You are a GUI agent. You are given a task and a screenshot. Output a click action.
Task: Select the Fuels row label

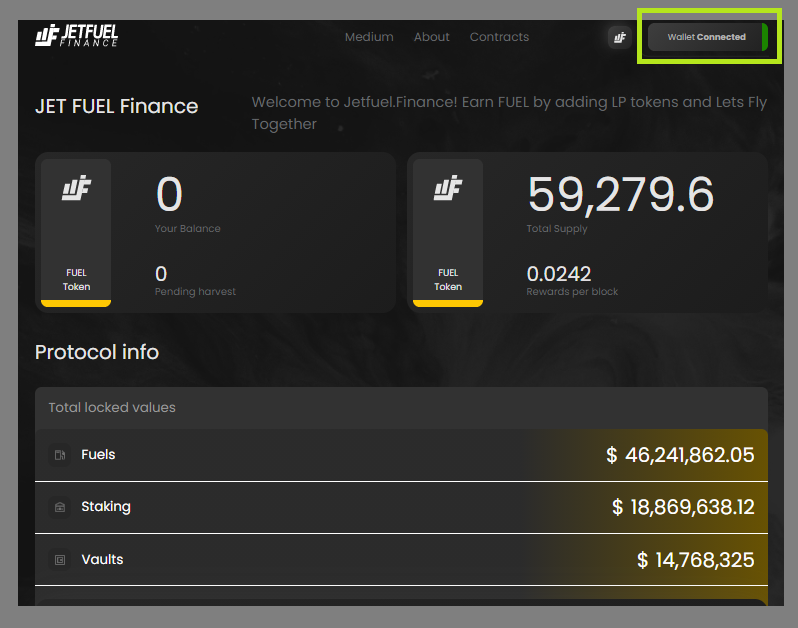(98, 454)
